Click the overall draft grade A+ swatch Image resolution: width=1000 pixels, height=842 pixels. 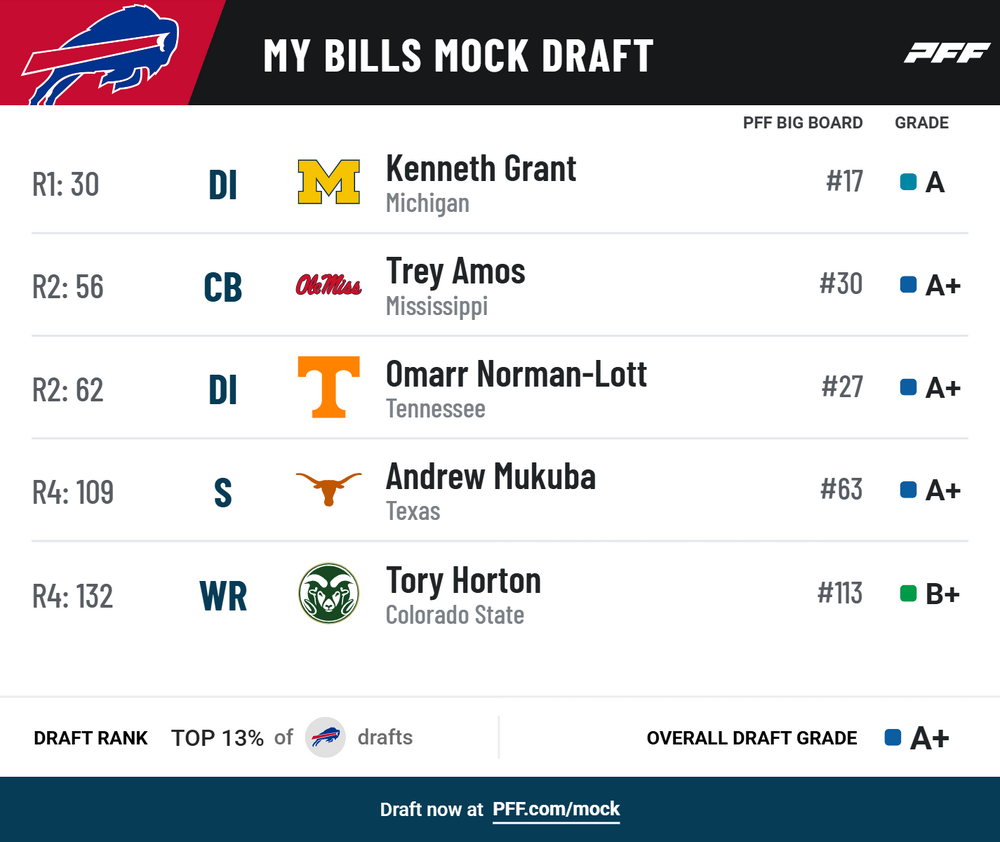coord(893,737)
